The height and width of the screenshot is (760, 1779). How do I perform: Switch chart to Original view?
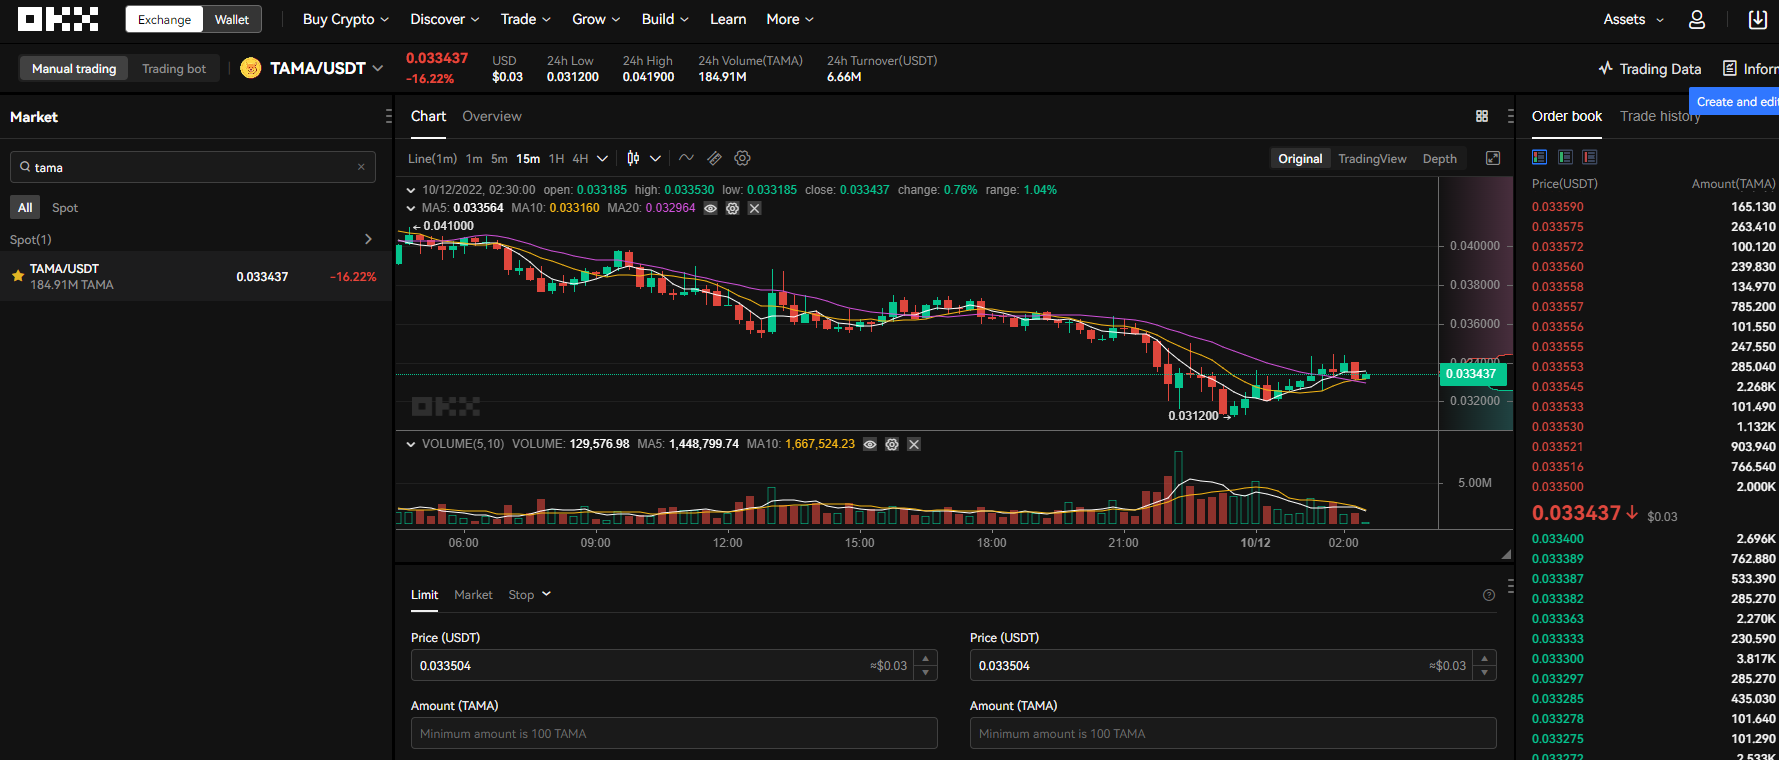(1300, 158)
